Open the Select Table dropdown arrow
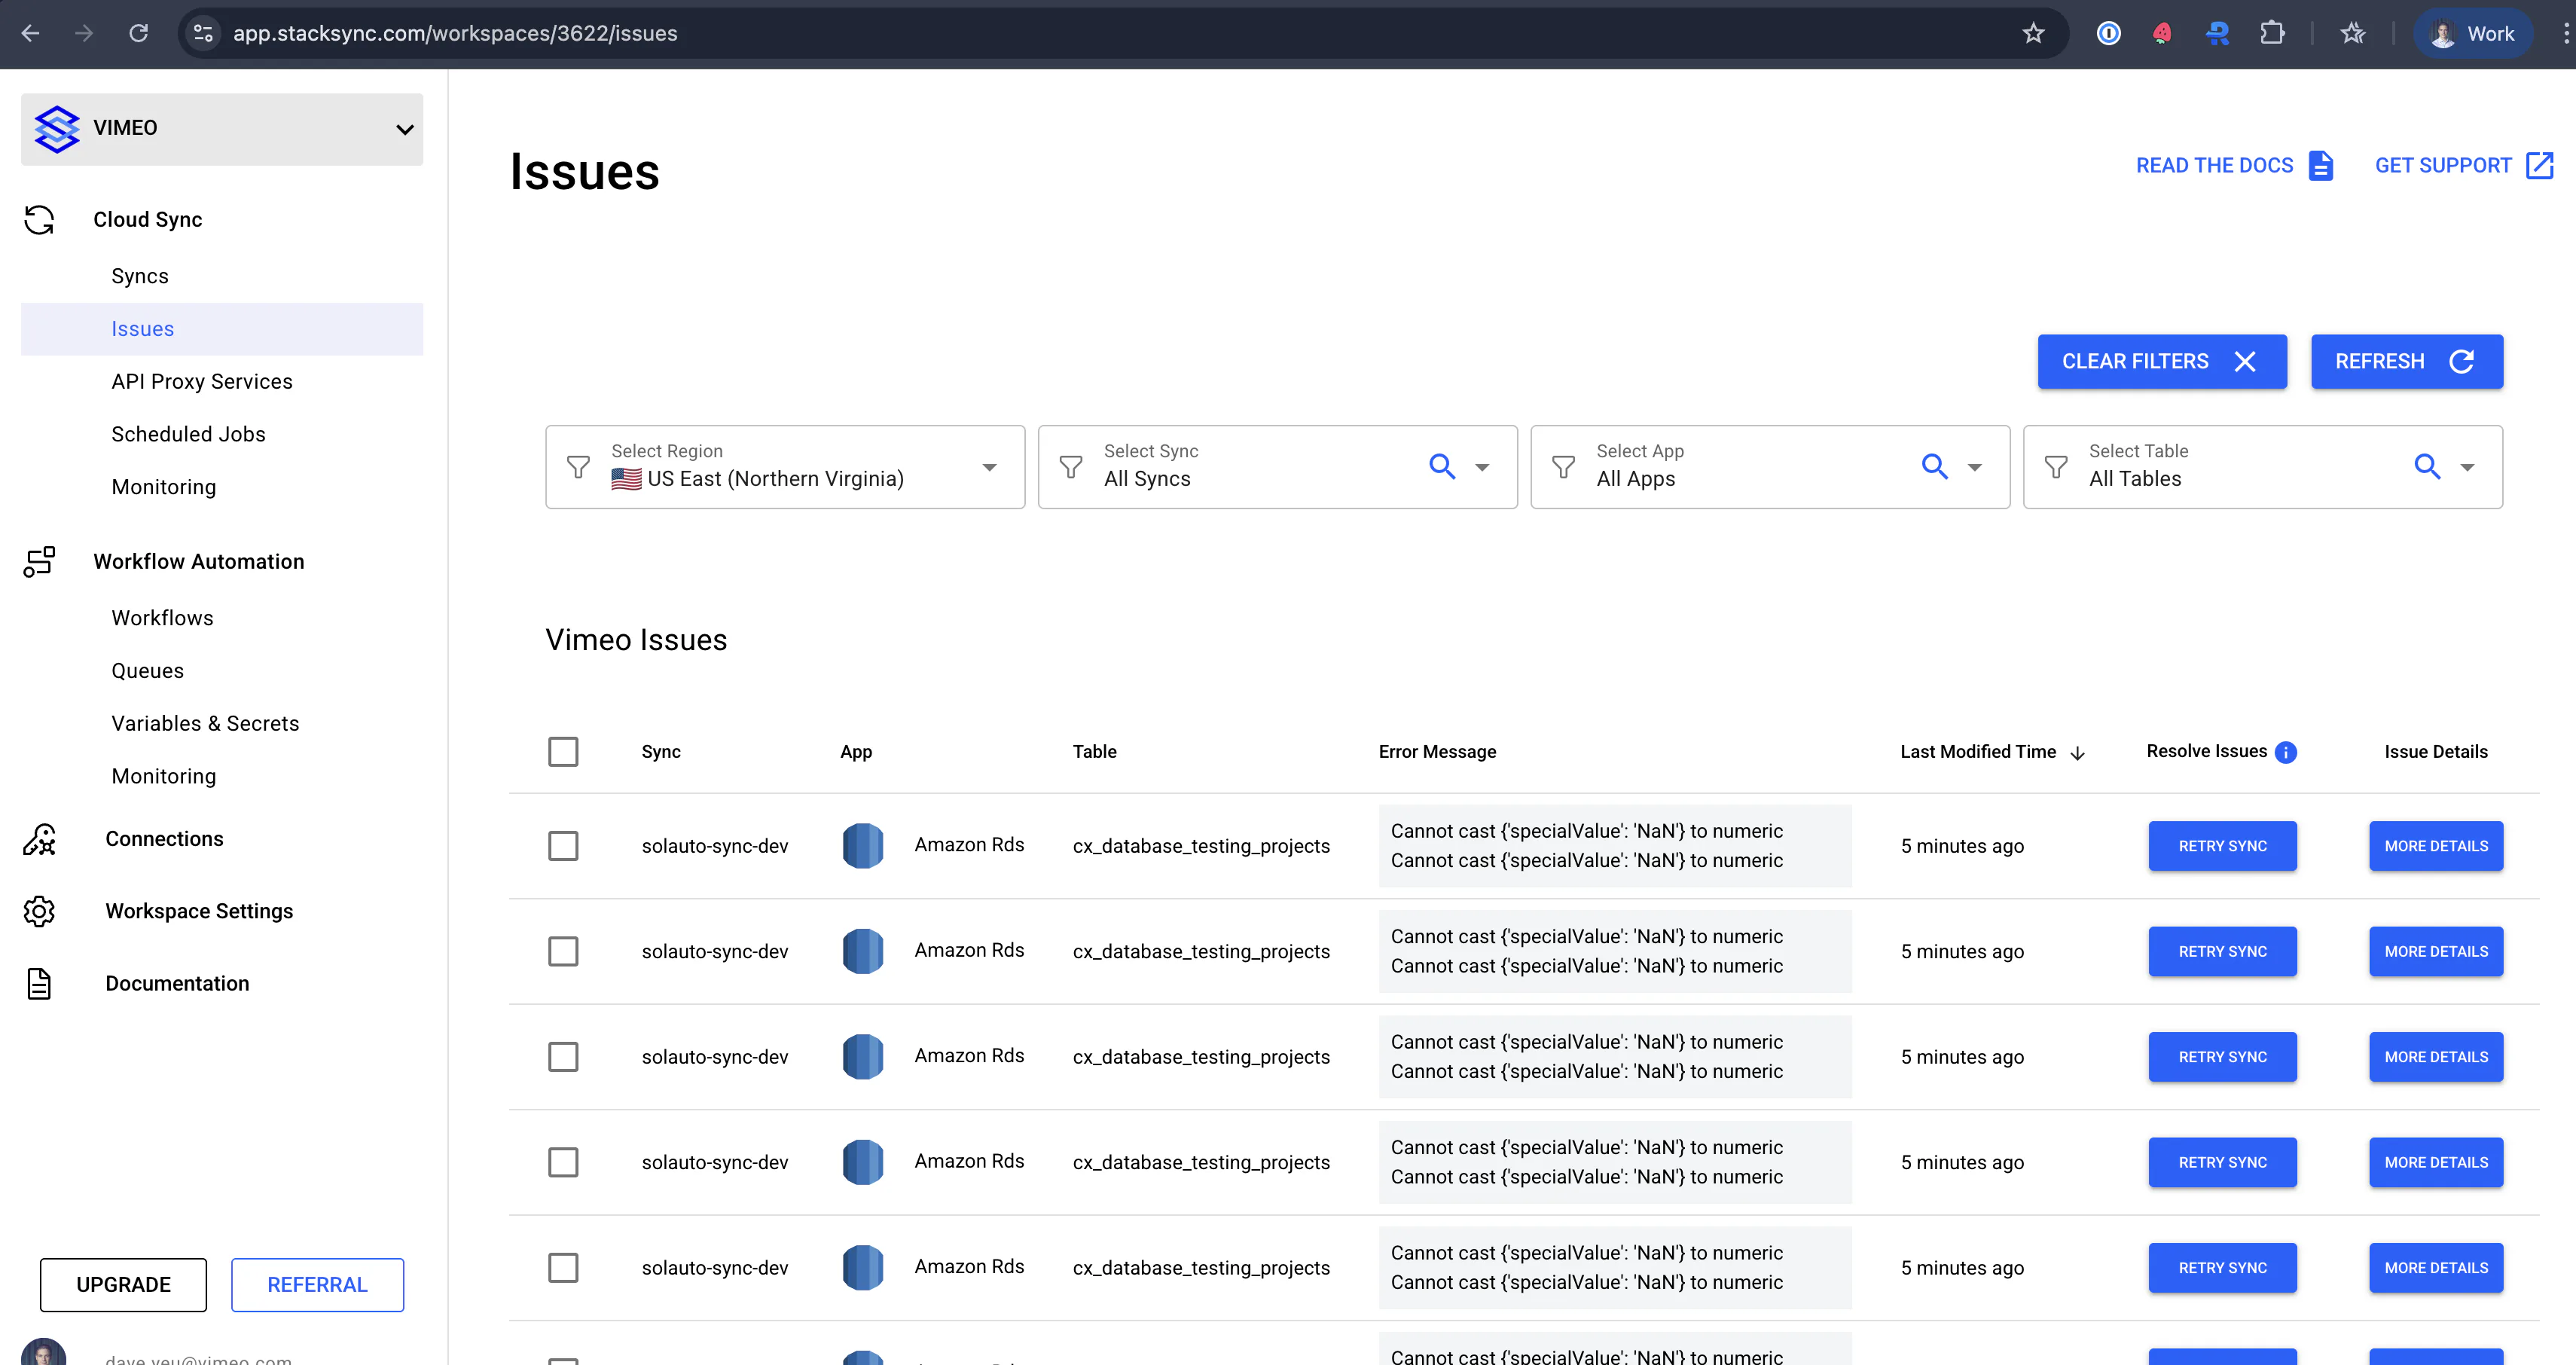This screenshot has height=1365, width=2576. pyautogui.click(x=2467, y=467)
